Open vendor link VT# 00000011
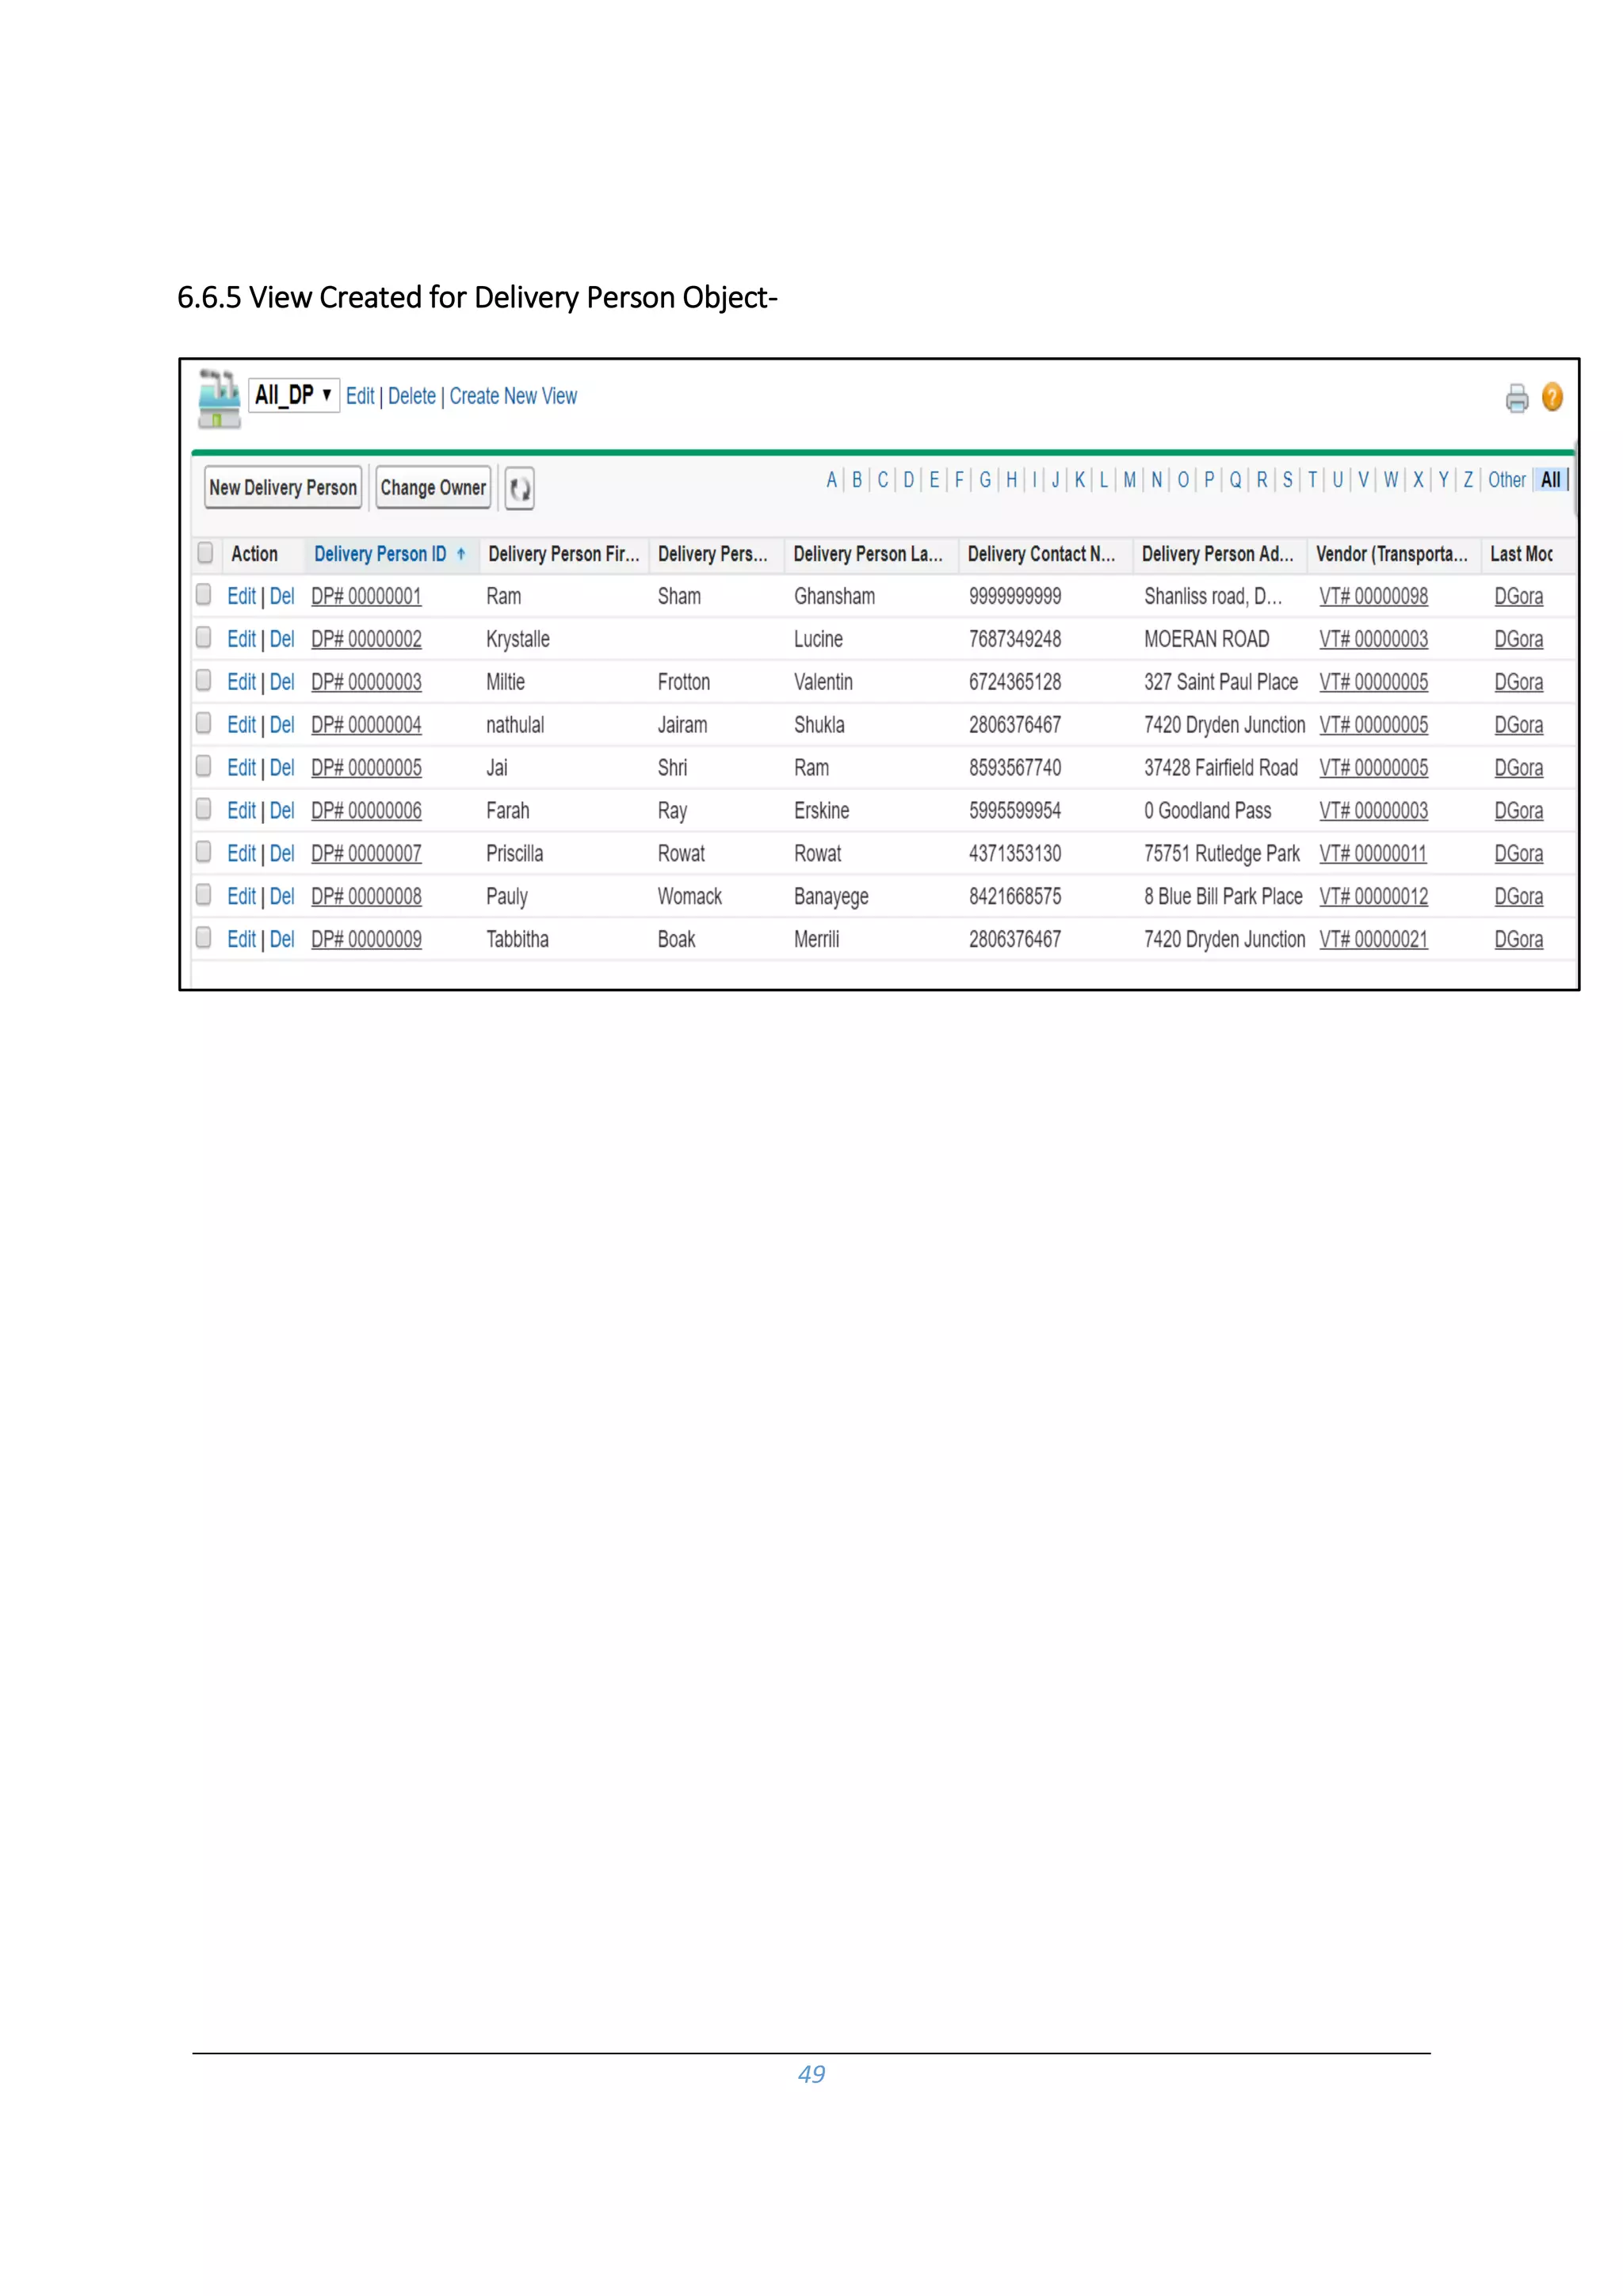This screenshot has height=2296, width=1623. coord(1372,854)
